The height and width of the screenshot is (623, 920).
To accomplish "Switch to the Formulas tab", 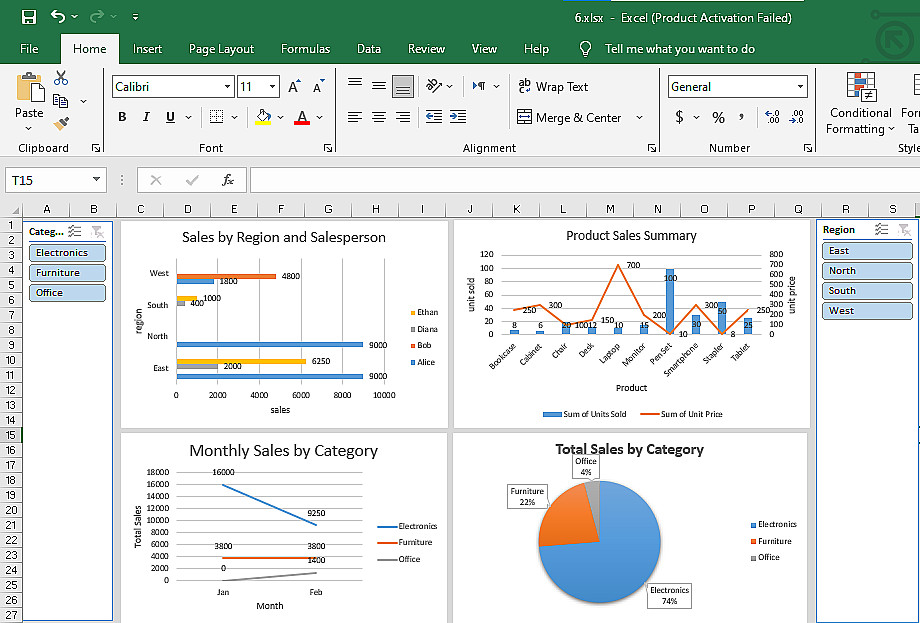I will click(x=305, y=49).
